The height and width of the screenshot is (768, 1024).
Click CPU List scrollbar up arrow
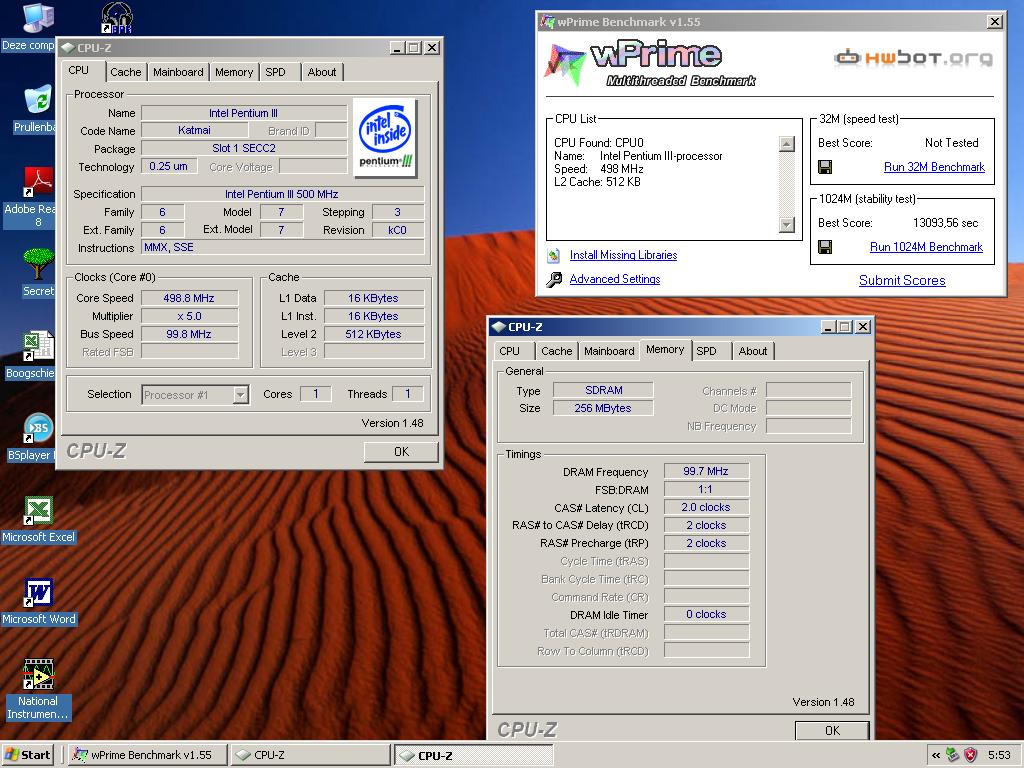click(x=787, y=144)
